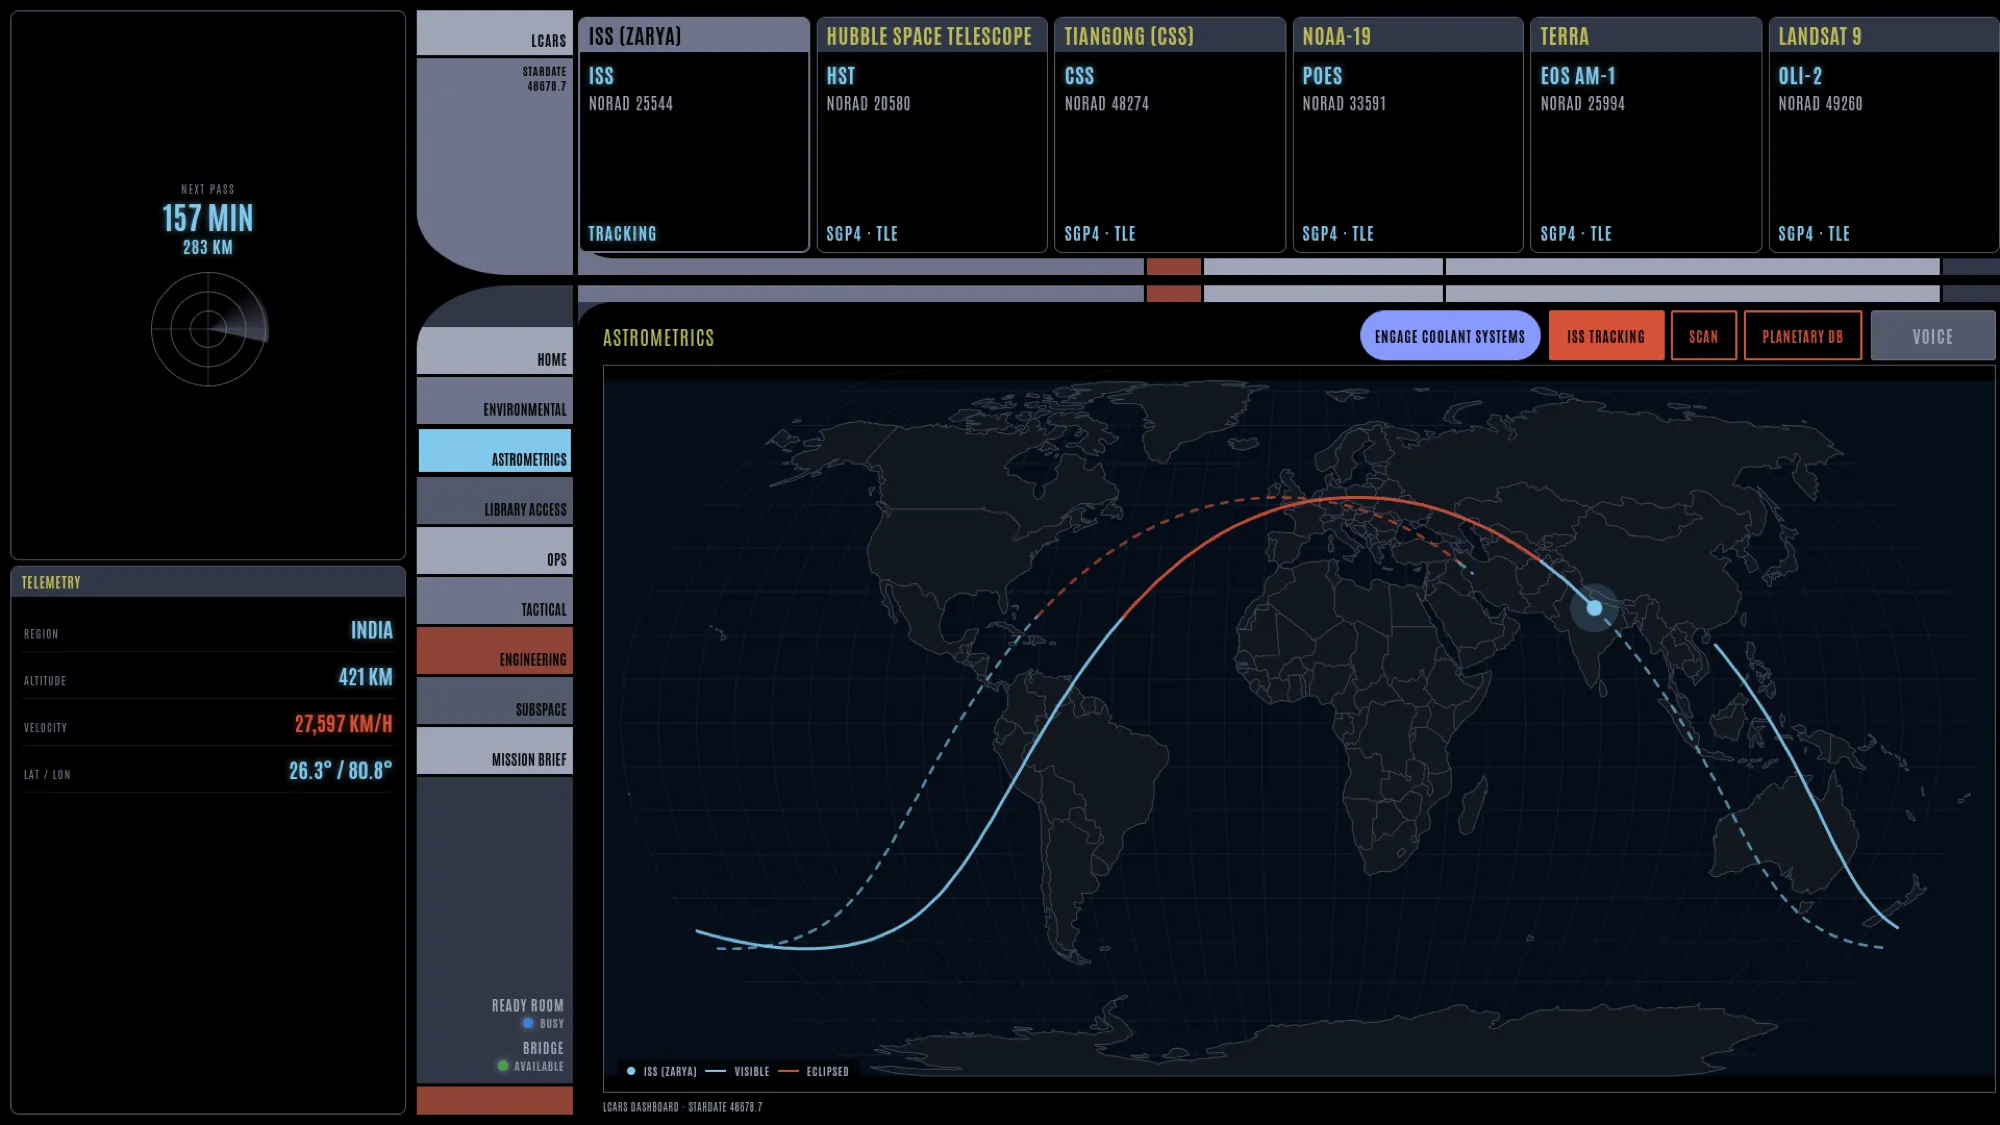Click the LCARS Dashboard footer text
Viewport: 2000px width, 1125px height.
pyautogui.click(x=682, y=1107)
